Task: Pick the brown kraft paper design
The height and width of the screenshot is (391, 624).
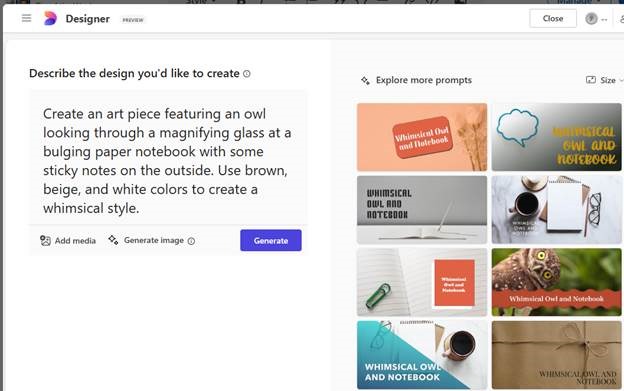Action: click(556, 355)
